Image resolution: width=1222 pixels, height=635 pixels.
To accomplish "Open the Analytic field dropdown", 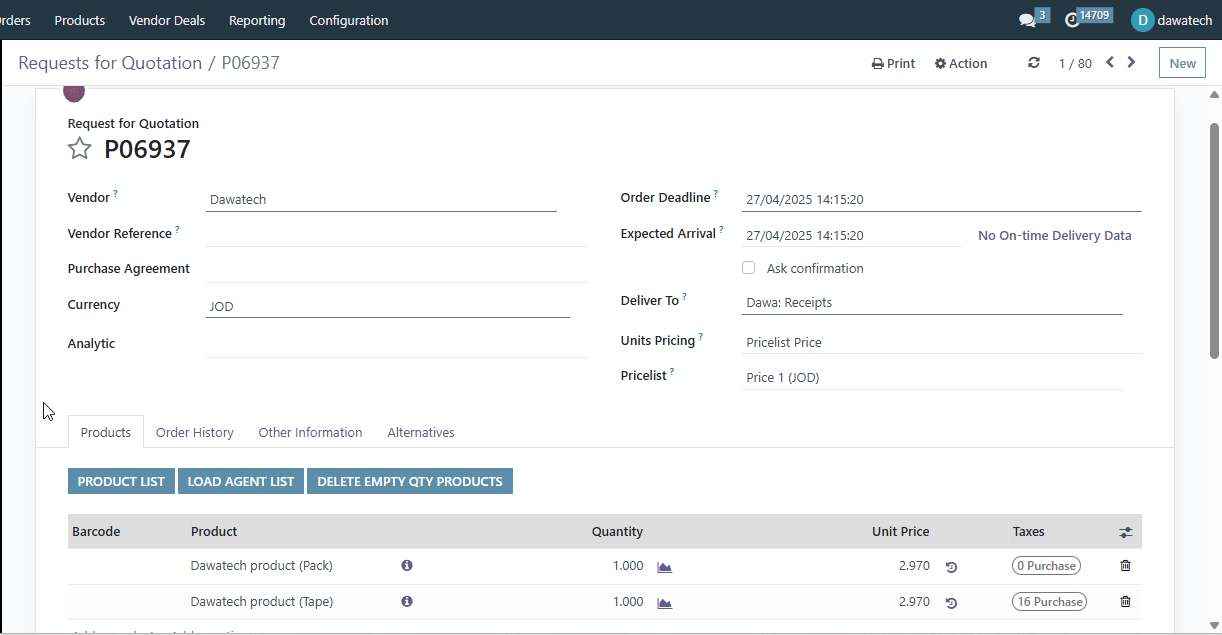I will point(397,344).
